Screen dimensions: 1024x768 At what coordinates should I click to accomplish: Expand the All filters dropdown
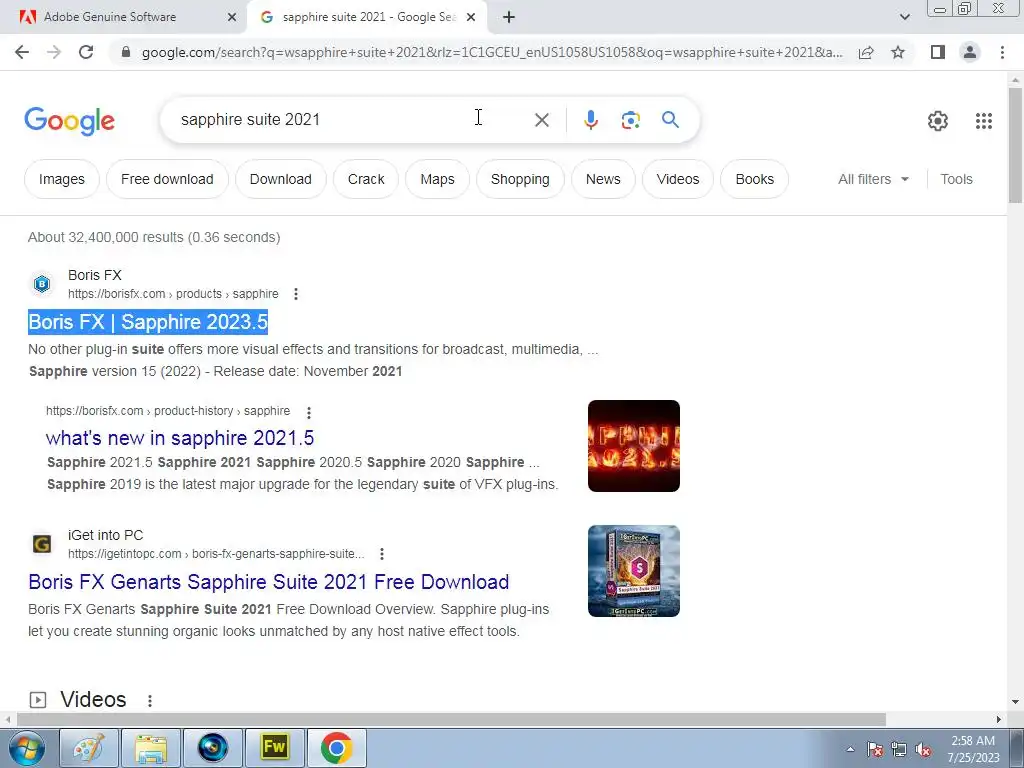coord(873,179)
